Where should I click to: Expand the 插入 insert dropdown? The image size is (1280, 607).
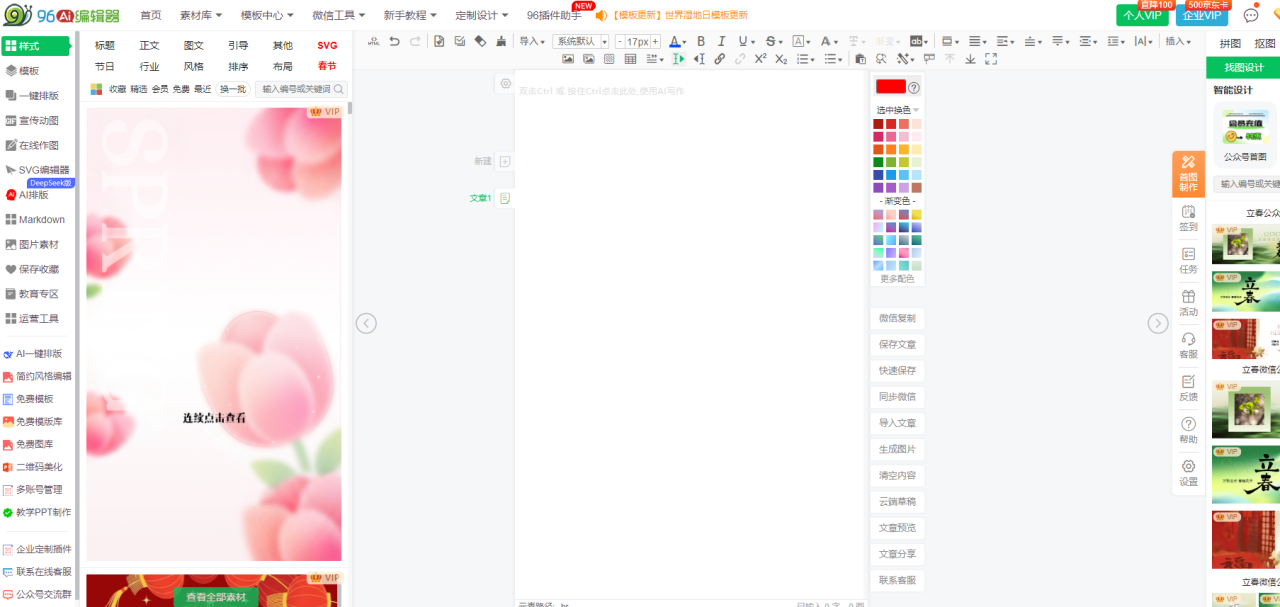(1179, 41)
